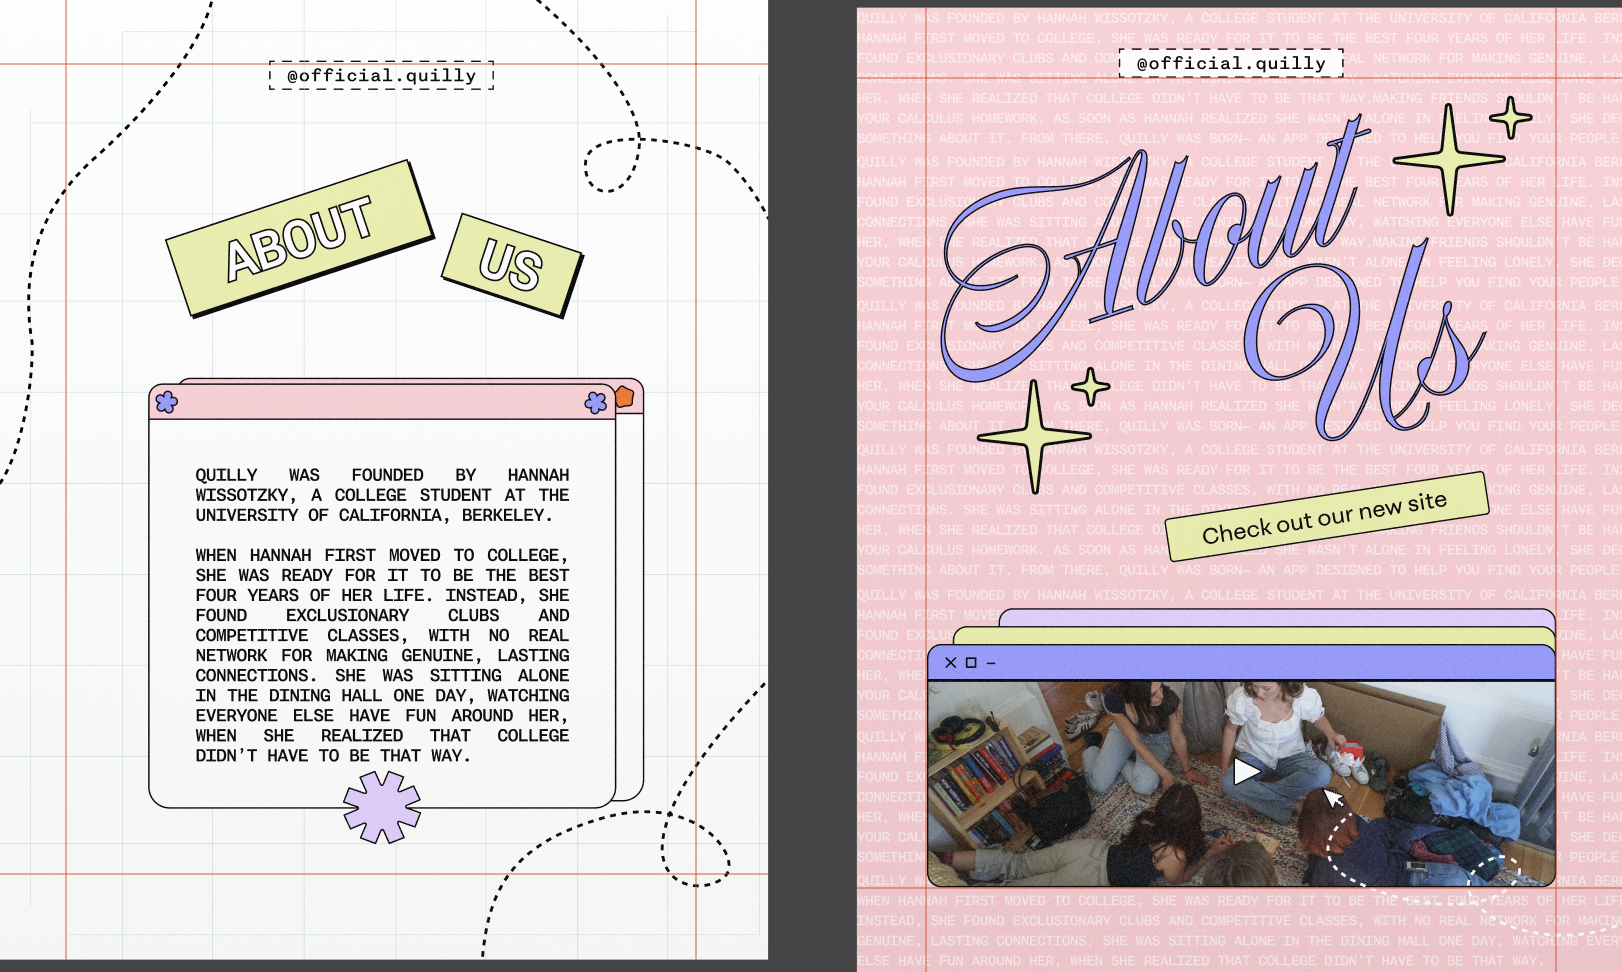The image size is (1622, 972).
Task: Select the blue flower icon left of pink bar
Action: click(x=167, y=402)
